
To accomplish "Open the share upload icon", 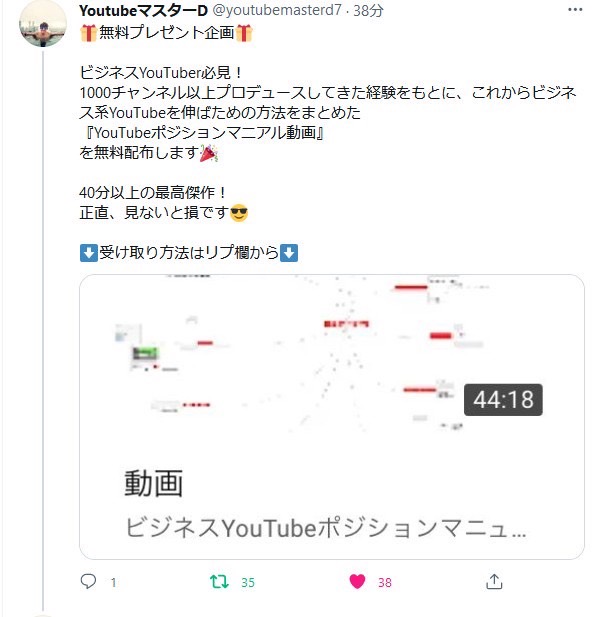I will tap(494, 581).
